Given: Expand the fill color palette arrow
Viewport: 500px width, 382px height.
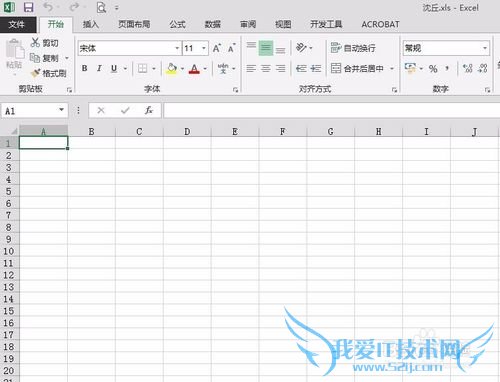Looking at the screenshot, I should [182, 69].
